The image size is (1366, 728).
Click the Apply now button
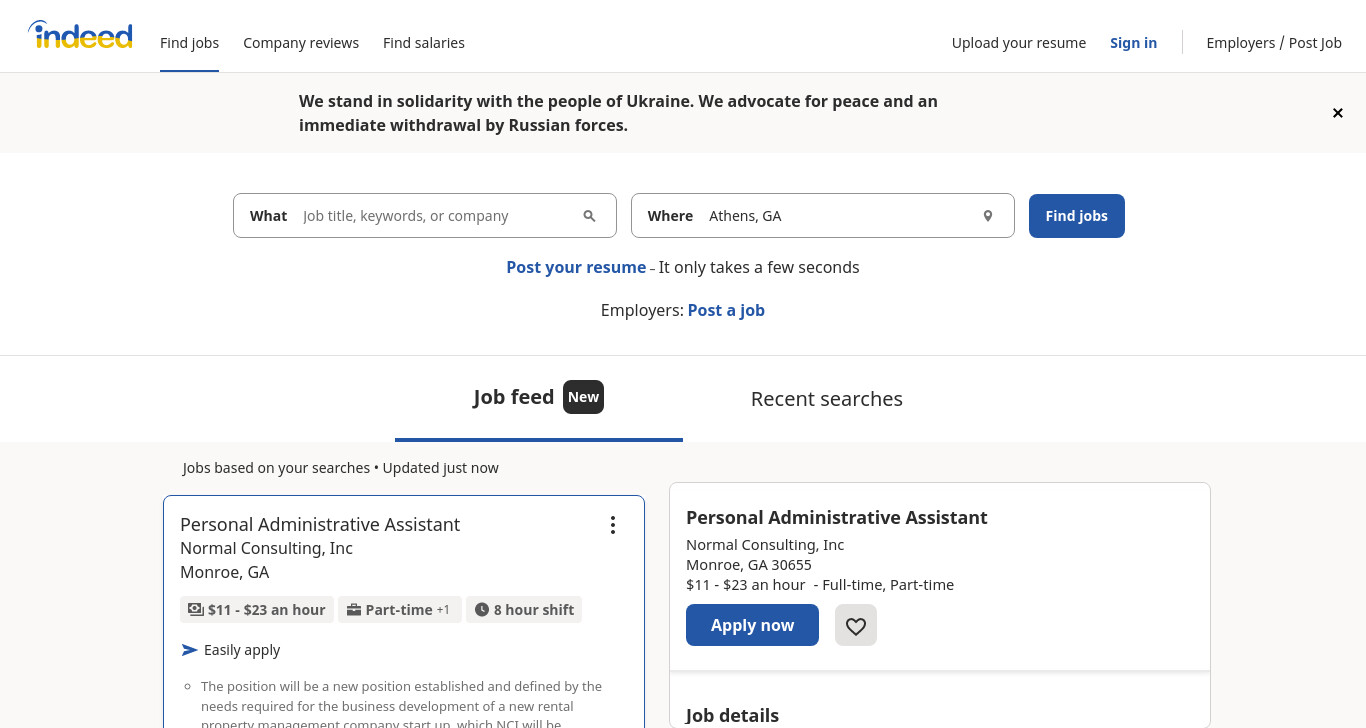coord(752,625)
